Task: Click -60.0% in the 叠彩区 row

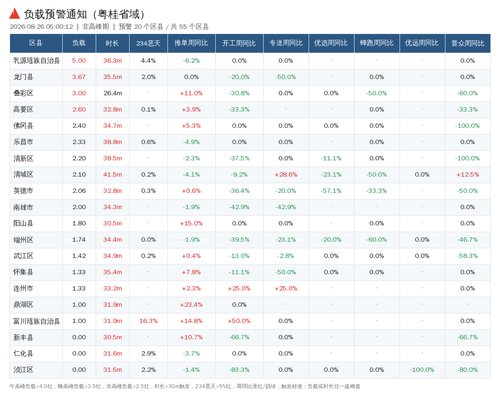Action: [467, 93]
